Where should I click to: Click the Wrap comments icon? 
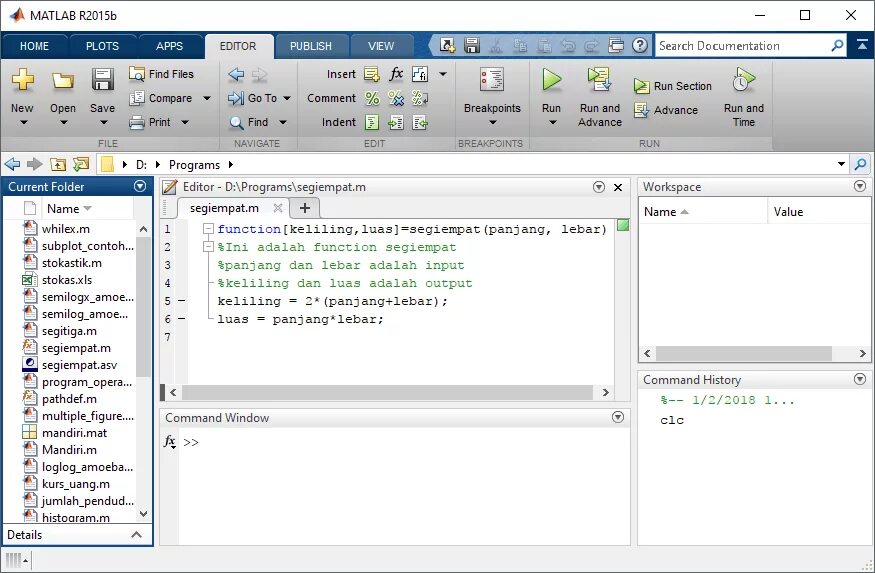[420, 99]
